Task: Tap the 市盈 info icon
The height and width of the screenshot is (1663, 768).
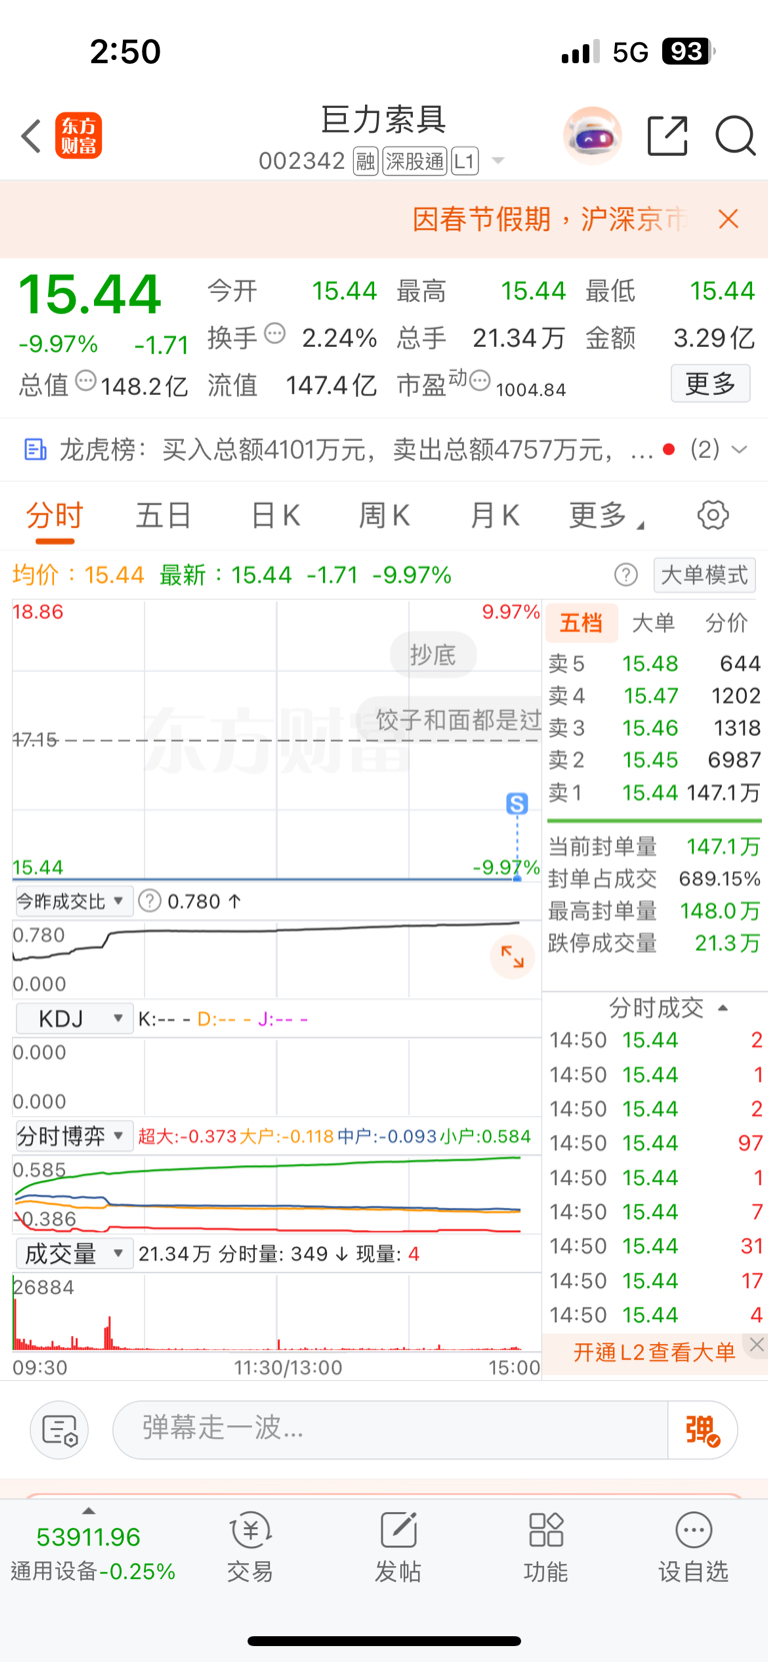Action: click(480, 380)
